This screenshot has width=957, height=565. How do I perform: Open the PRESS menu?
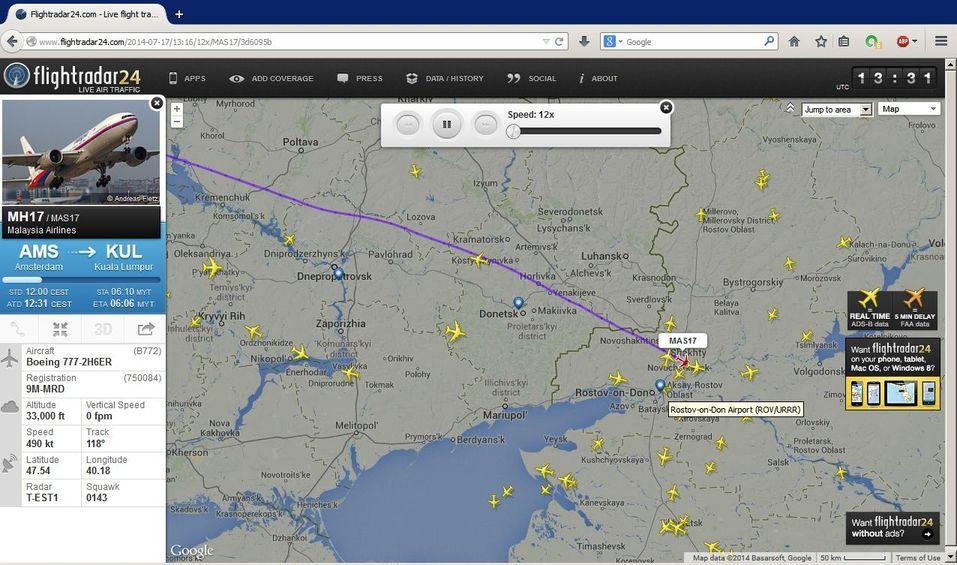click(x=360, y=78)
